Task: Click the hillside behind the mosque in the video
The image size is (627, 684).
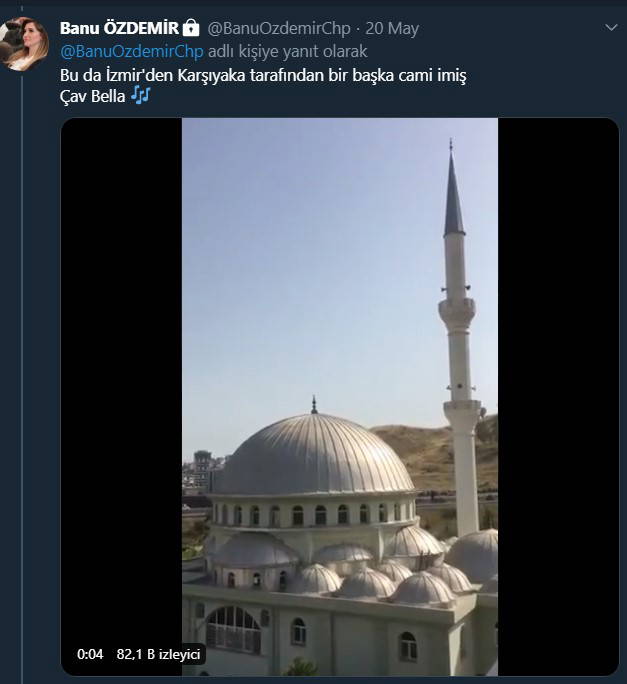Action: (420, 450)
